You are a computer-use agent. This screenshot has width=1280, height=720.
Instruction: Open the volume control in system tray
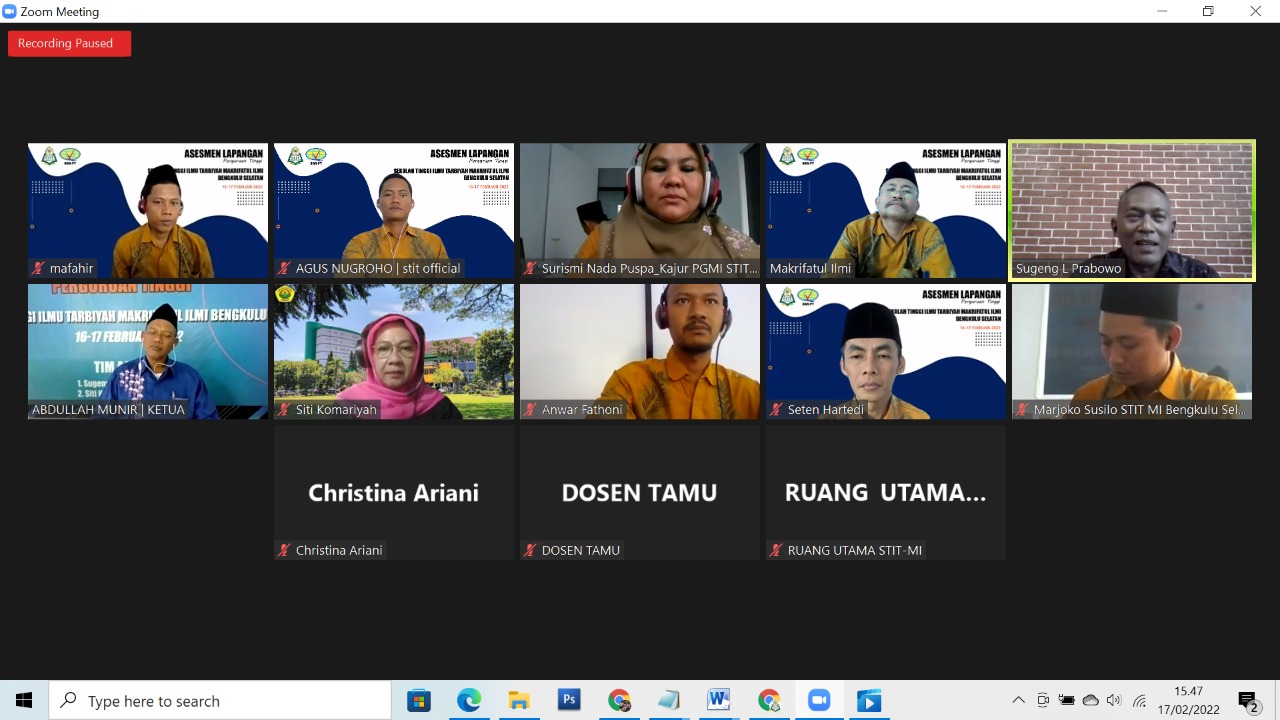click(1114, 701)
